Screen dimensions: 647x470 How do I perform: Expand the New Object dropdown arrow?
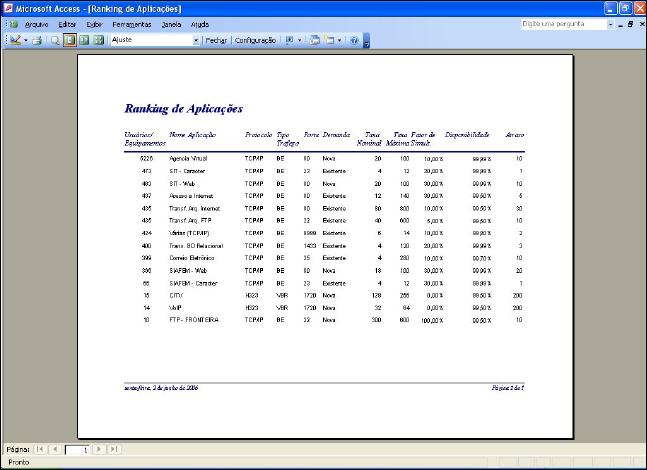coord(339,40)
